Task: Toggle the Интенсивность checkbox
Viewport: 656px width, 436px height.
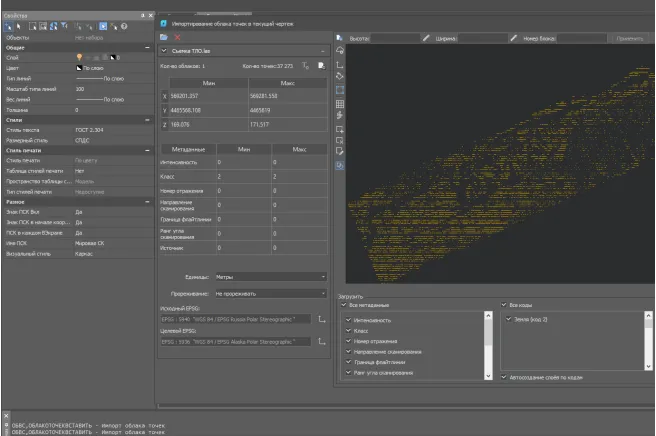Action: point(348,320)
